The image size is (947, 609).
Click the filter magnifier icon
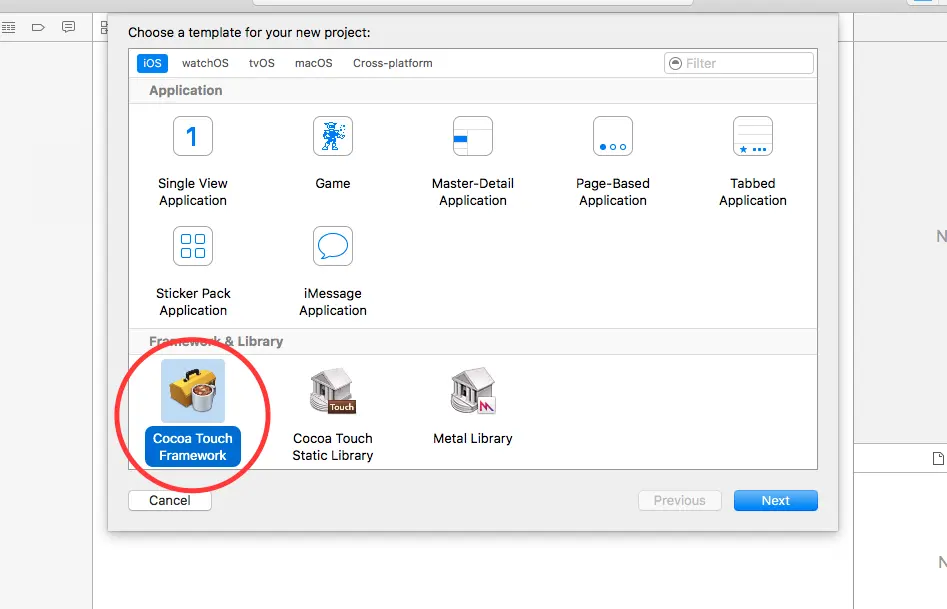point(675,63)
